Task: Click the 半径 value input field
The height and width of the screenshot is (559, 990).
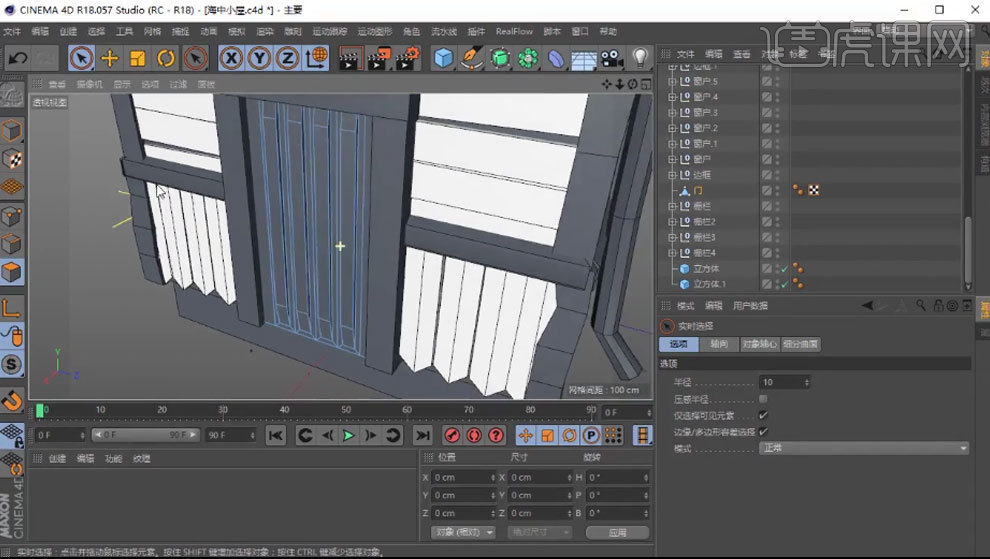Action: tap(781, 382)
